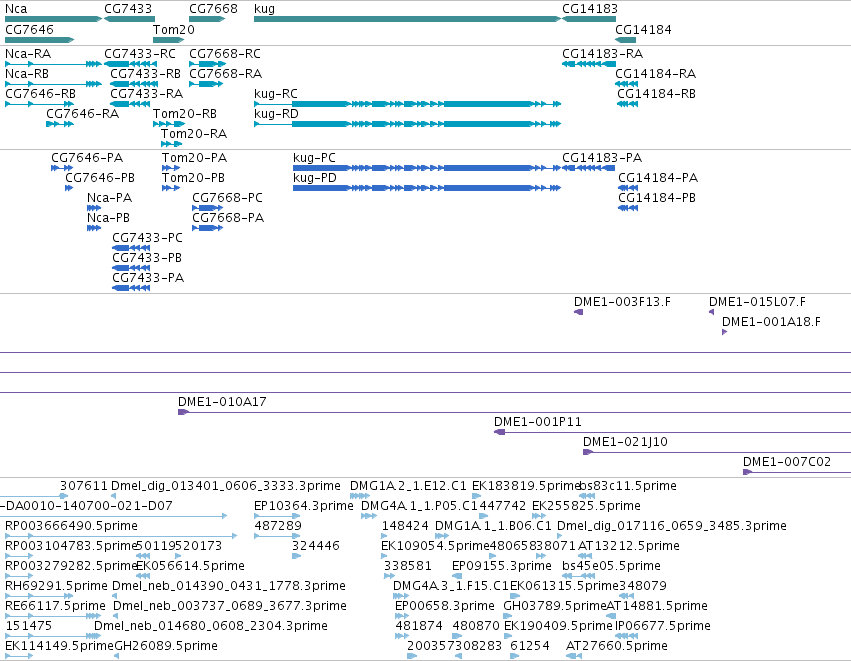Click the CG14184 gene feature

pos(625,40)
